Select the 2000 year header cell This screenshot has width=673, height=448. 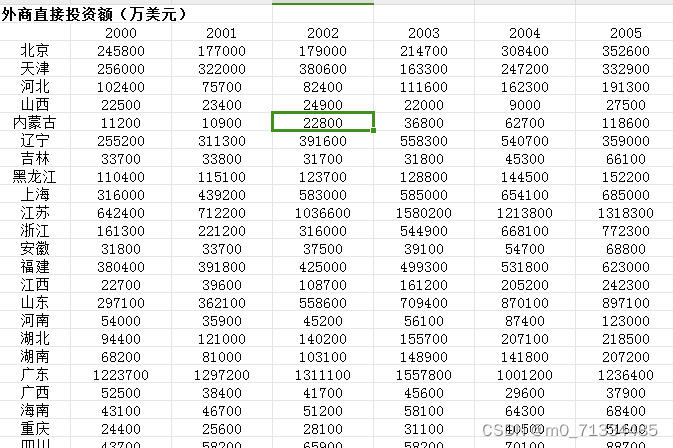pyautogui.click(x=121, y=33)
